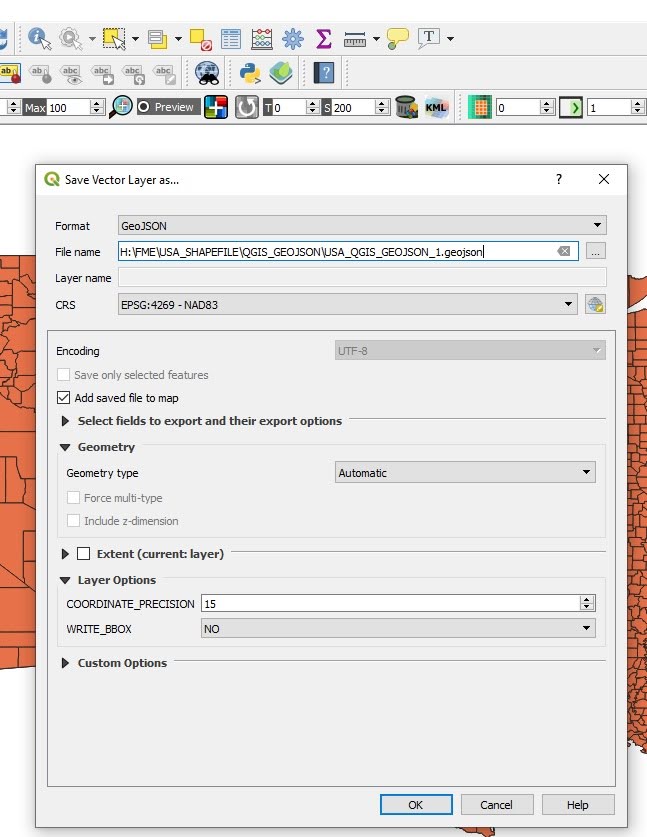The height and width of the screenshot is (837, 647).
Task: Click the Preview toggle in toolbar
Action: [166, 107]
